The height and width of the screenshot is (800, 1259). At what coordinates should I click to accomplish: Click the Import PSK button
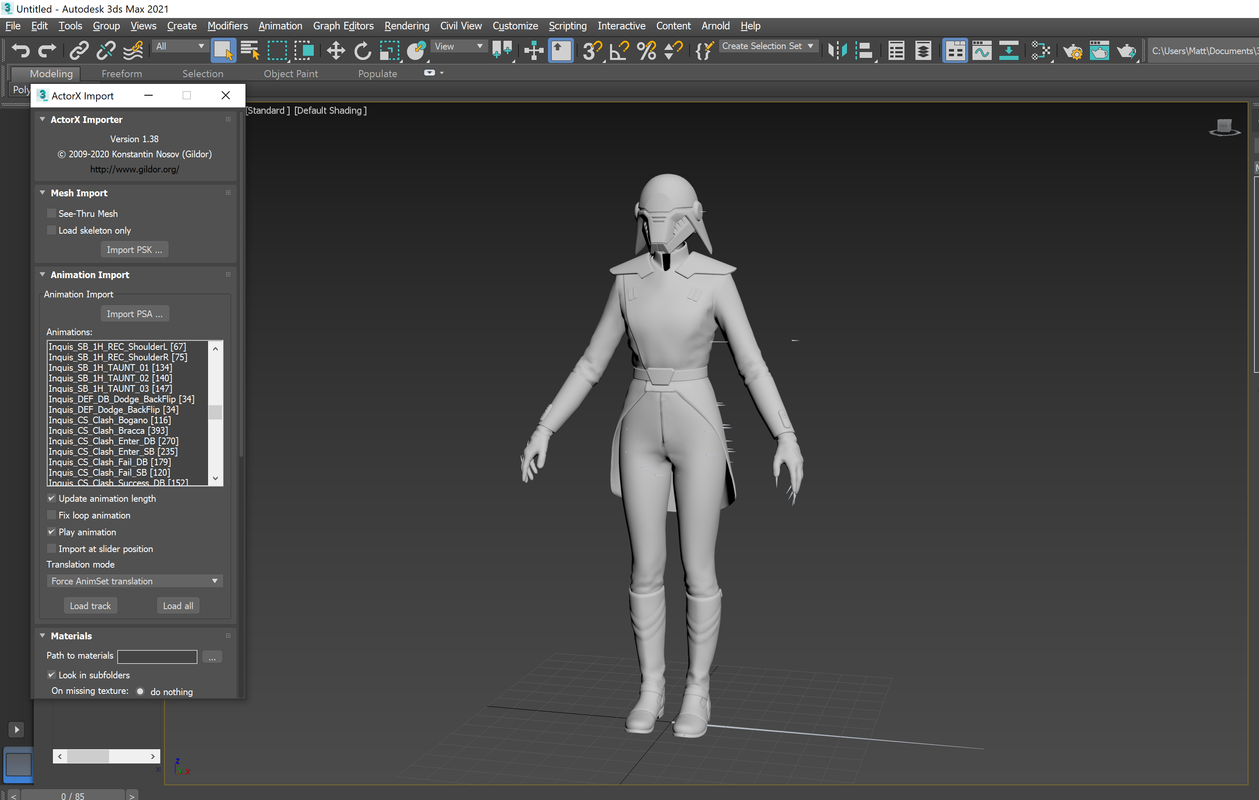tap(135, 250)
